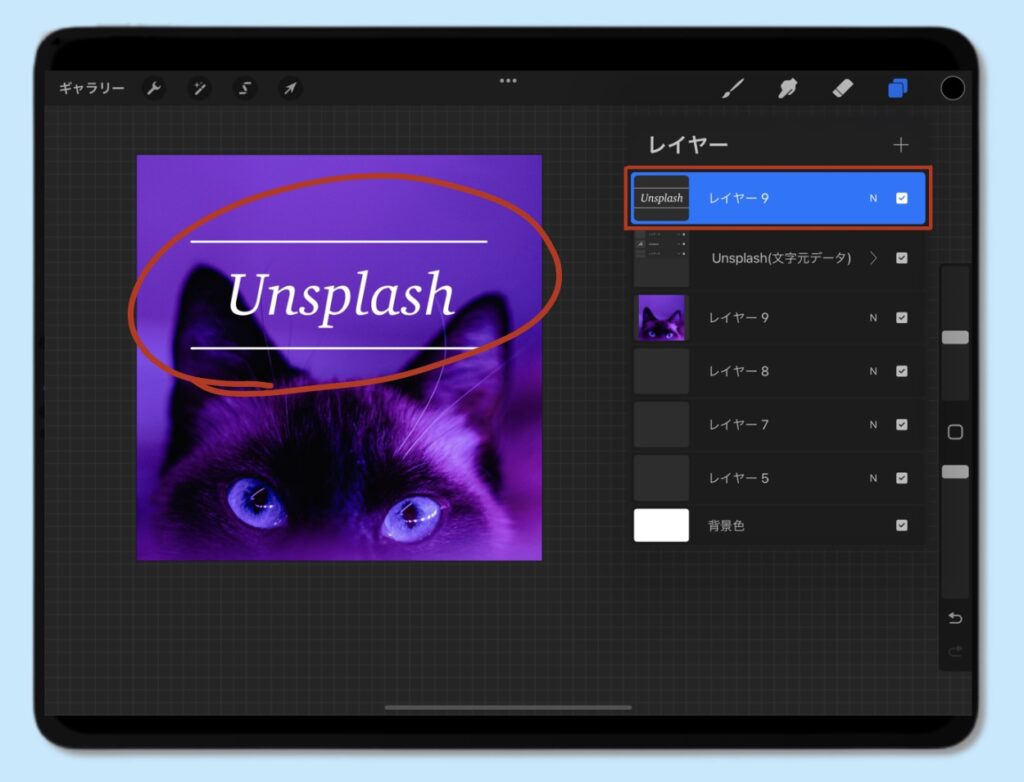
Task: Toggle visibility checkbox for レイヤー 8
Action: [902, 371]
